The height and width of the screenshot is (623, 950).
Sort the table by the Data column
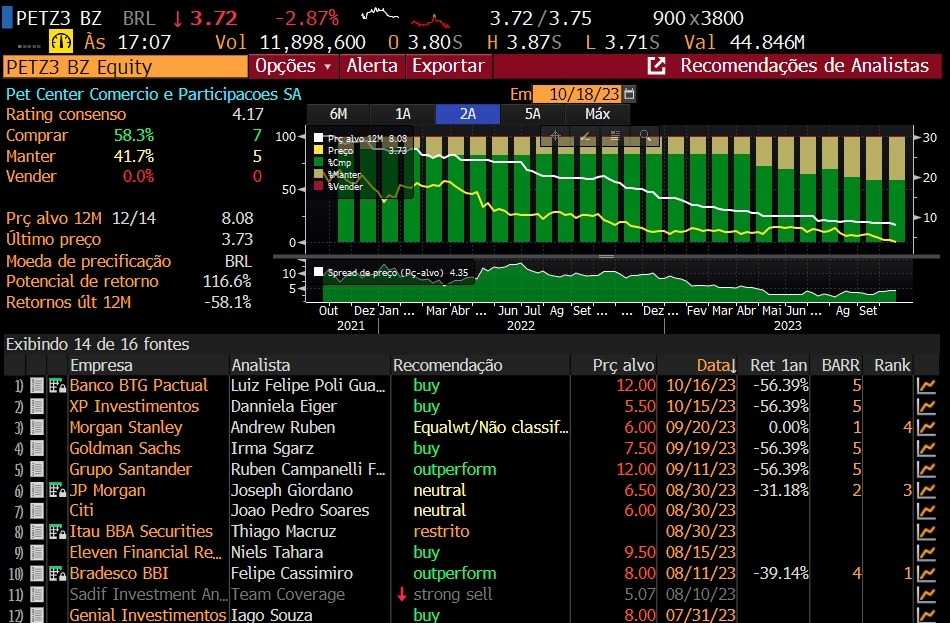pyautogui.click(x=716, y=365)
